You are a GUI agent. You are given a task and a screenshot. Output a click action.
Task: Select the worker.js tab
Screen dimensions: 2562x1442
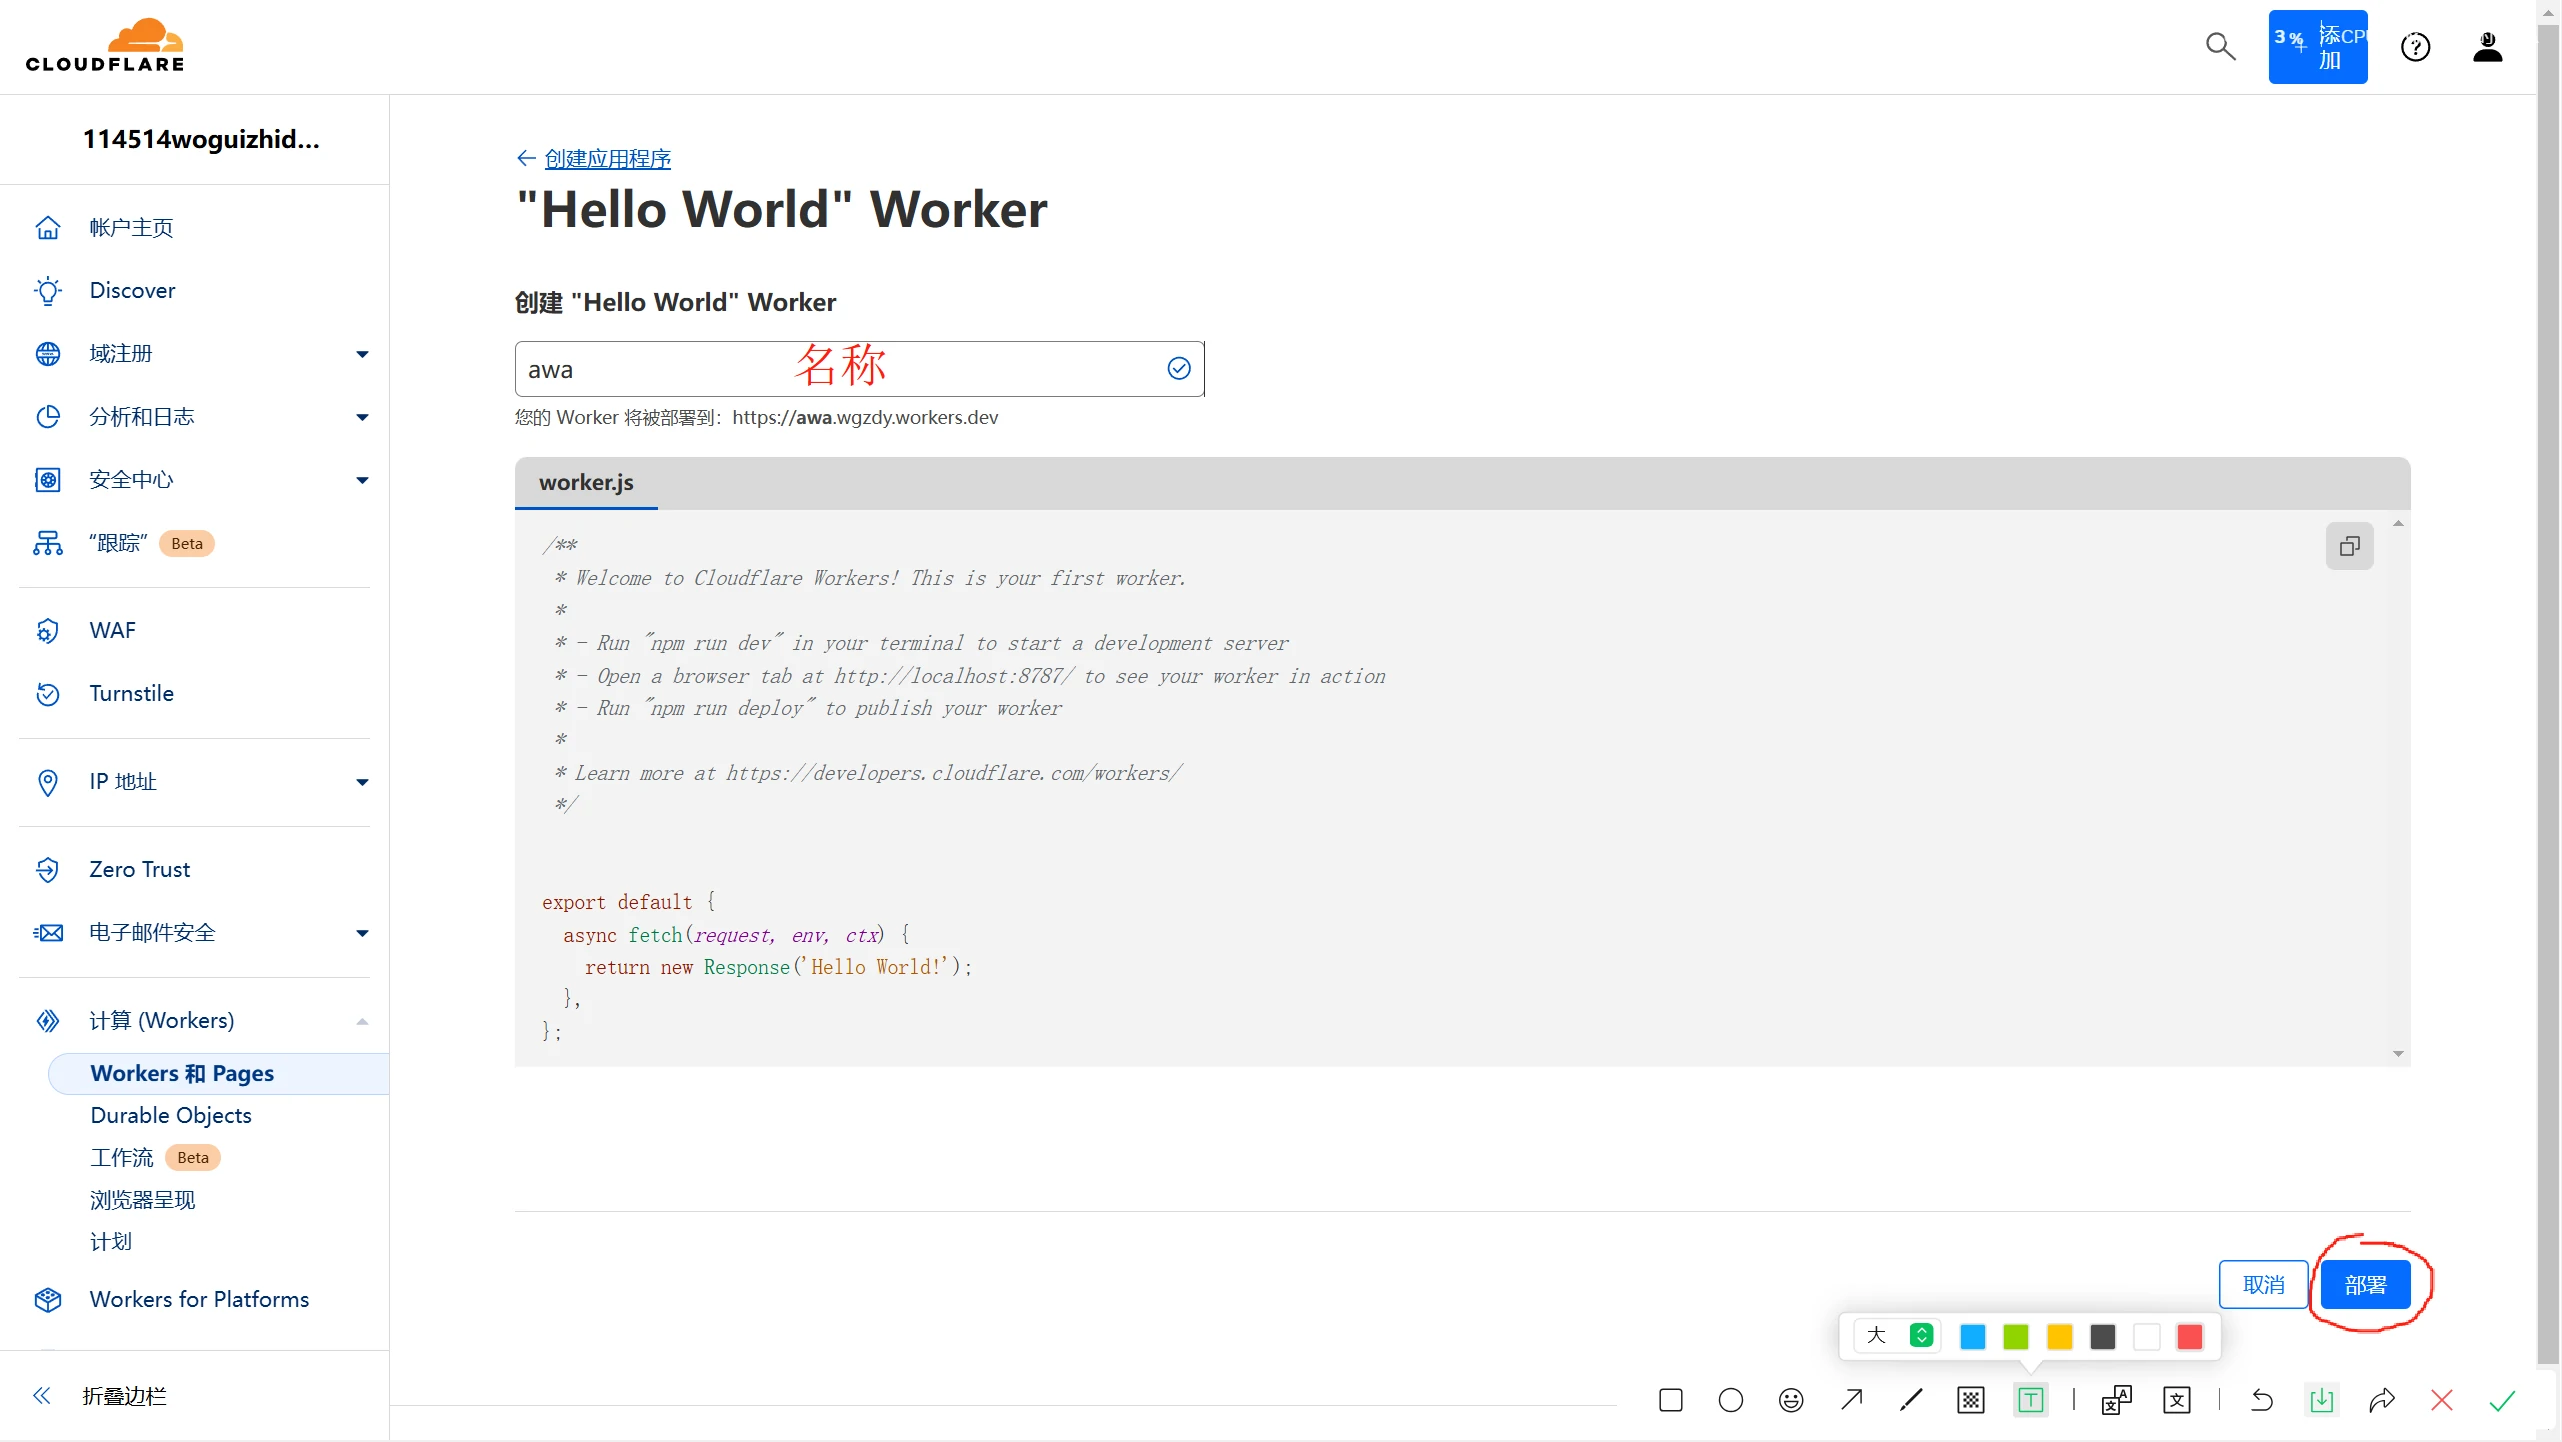(x=586, y=483)
